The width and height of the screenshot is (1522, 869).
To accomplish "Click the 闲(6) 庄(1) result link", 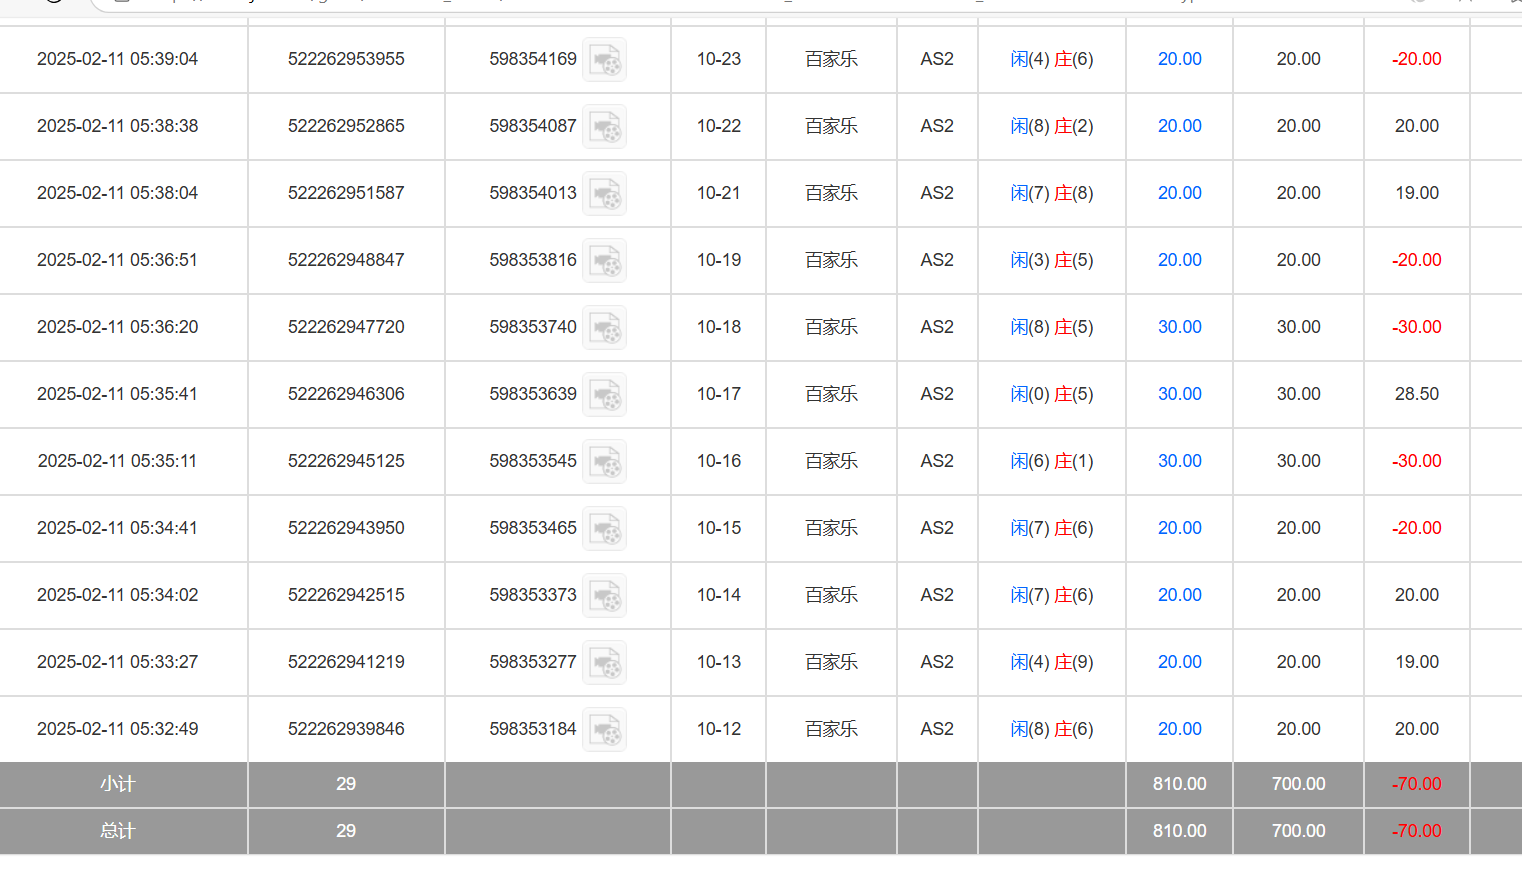I will coord(1051,461).
